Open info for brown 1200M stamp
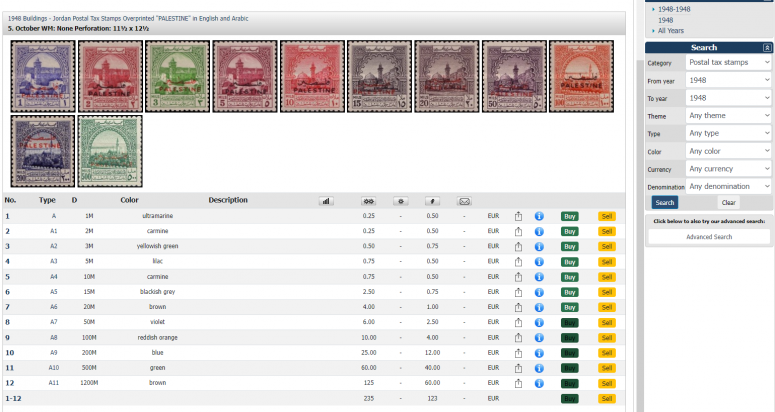 pos(539,383)
